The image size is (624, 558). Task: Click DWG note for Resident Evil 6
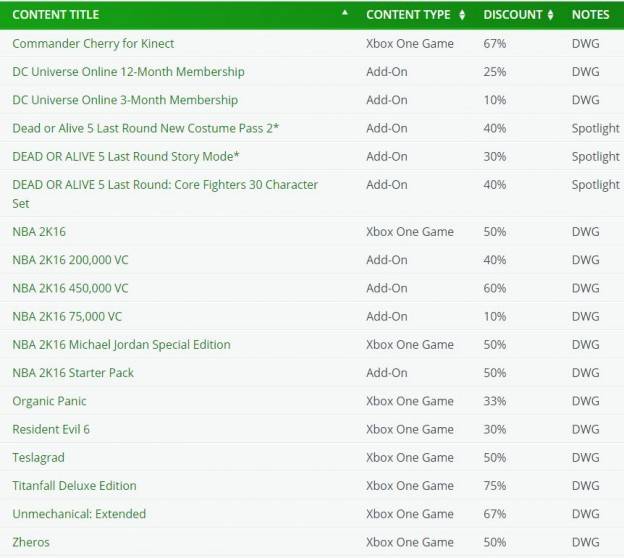click(585, 429)
